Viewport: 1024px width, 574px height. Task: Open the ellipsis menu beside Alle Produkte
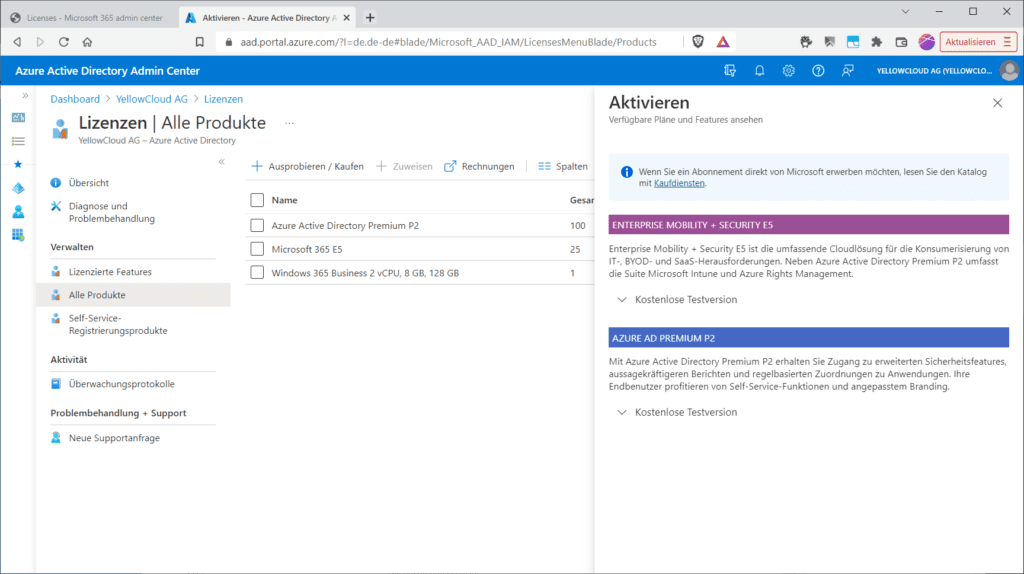click(x=289, y=123)
